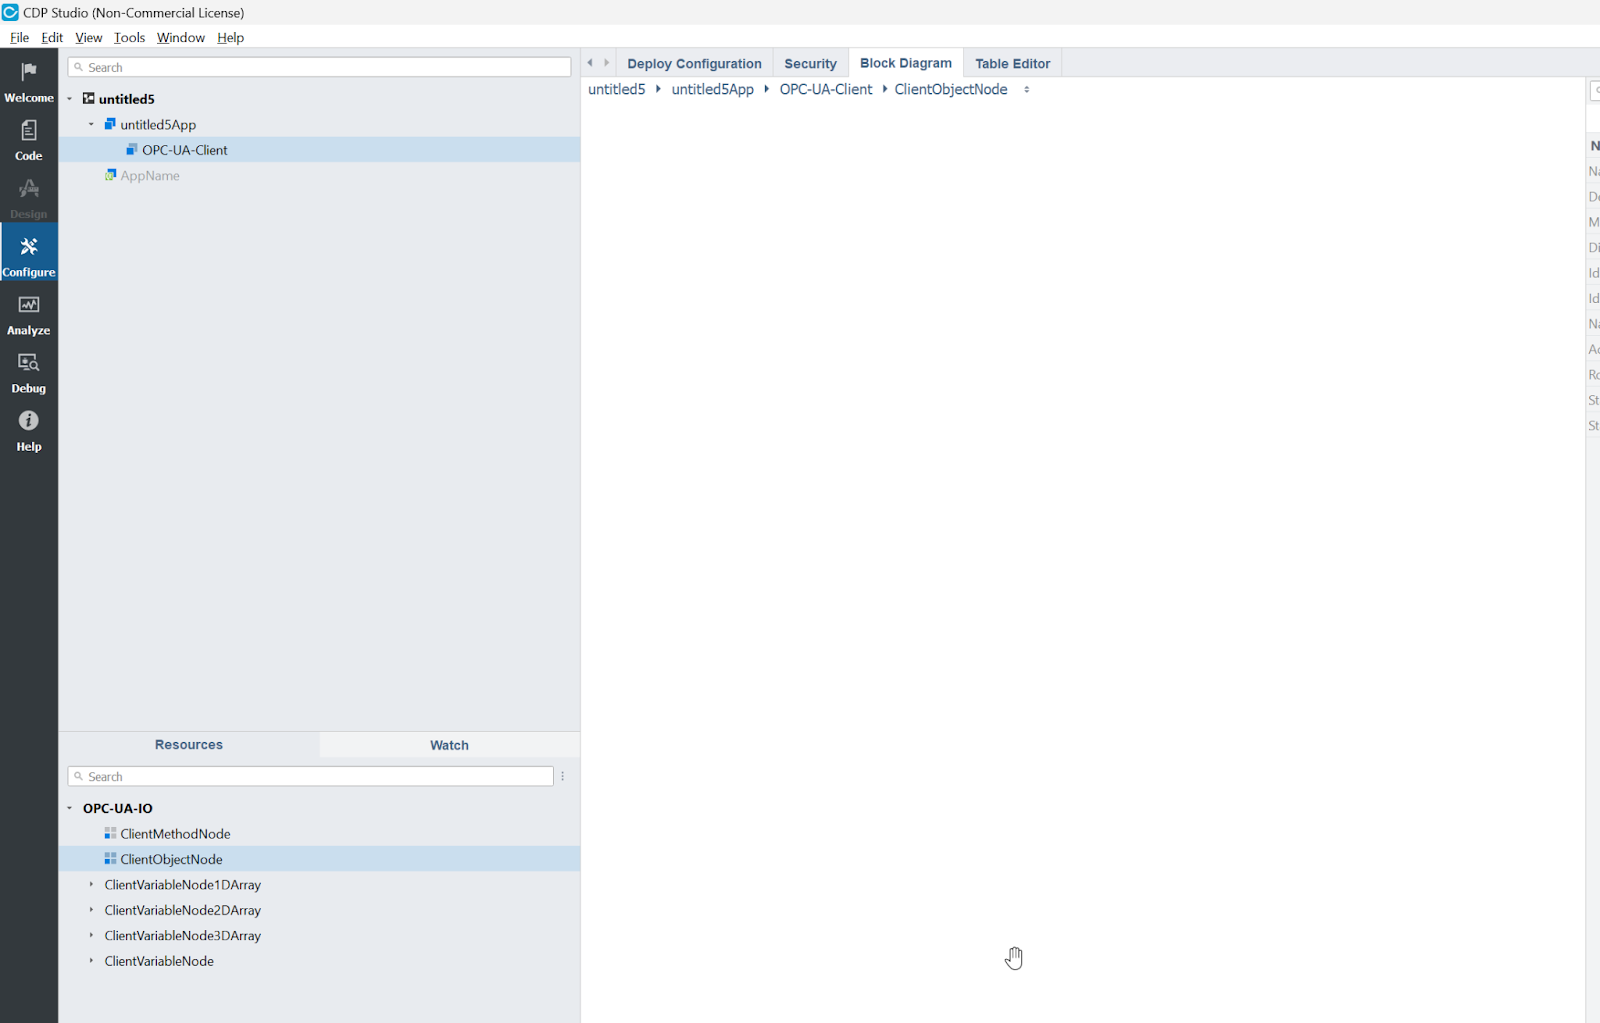Go to untitled5 in breadcrumb
This screenshot has height=1023, width=1600.
pyautogui.click(x=617, y=89)
